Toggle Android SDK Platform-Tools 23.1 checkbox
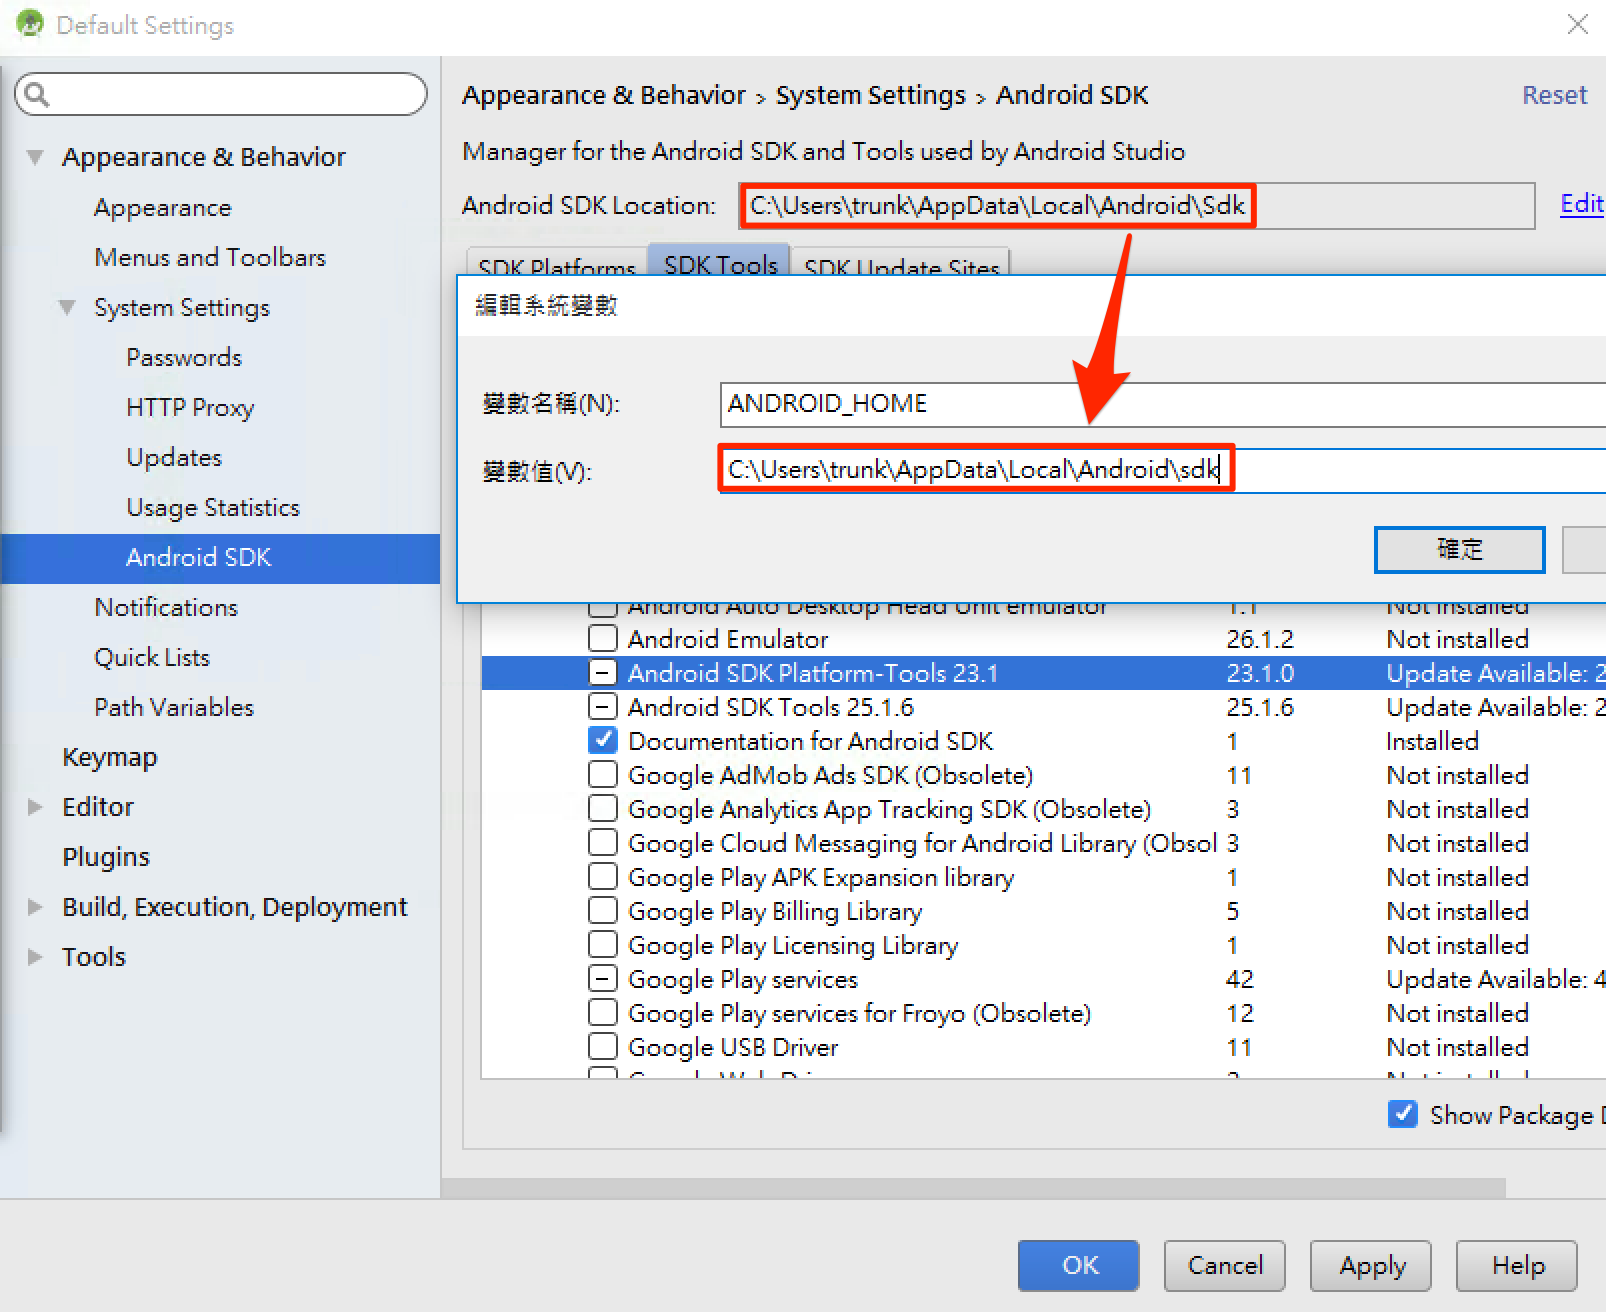Viewport: 1606px width, 1312px height. coord(603,672)
